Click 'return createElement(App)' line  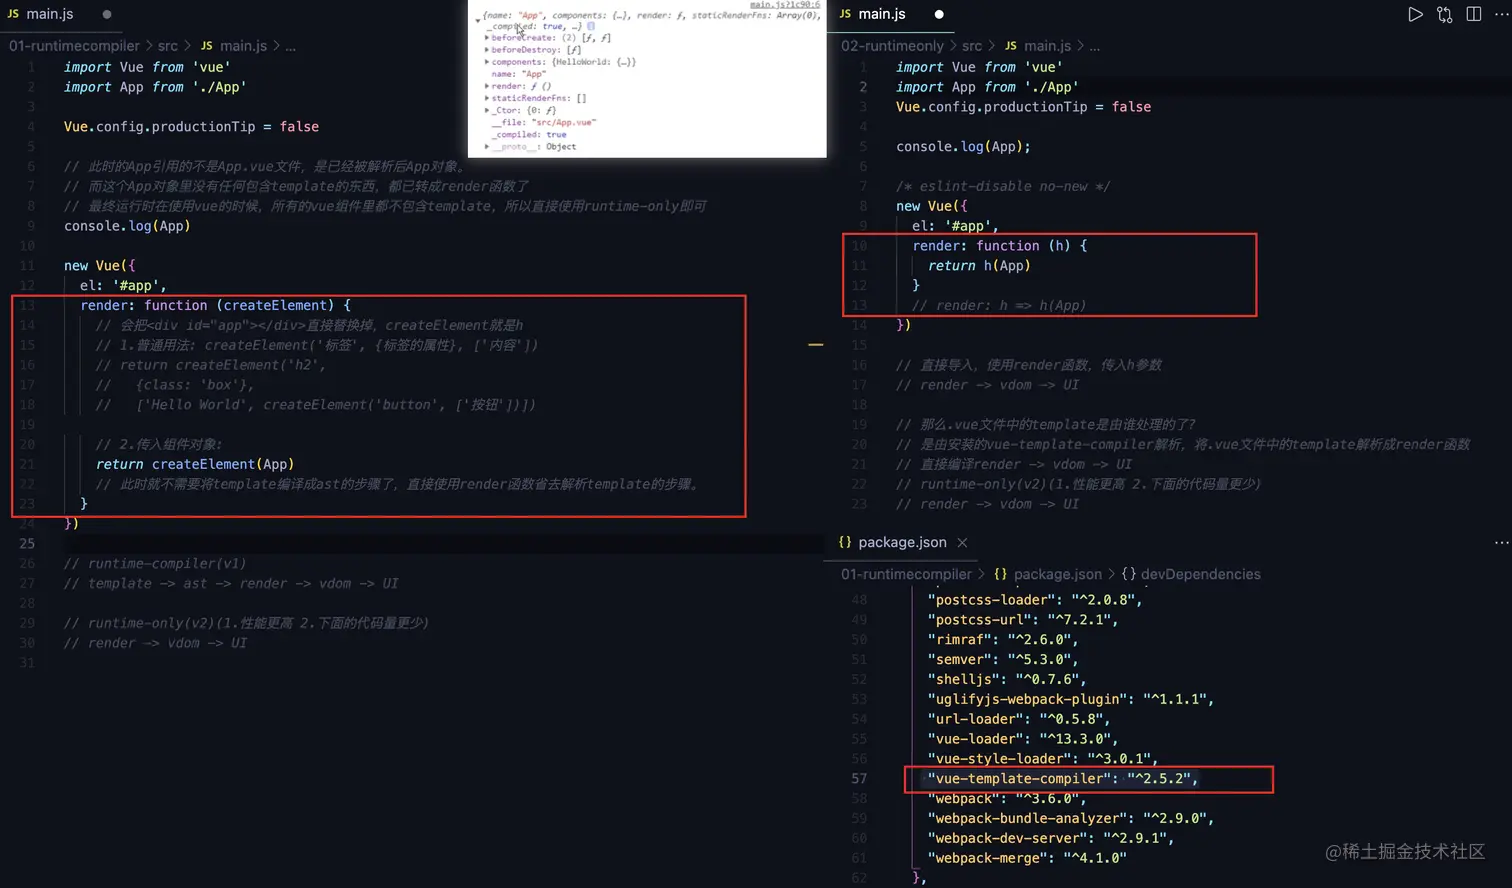(195, 464)
